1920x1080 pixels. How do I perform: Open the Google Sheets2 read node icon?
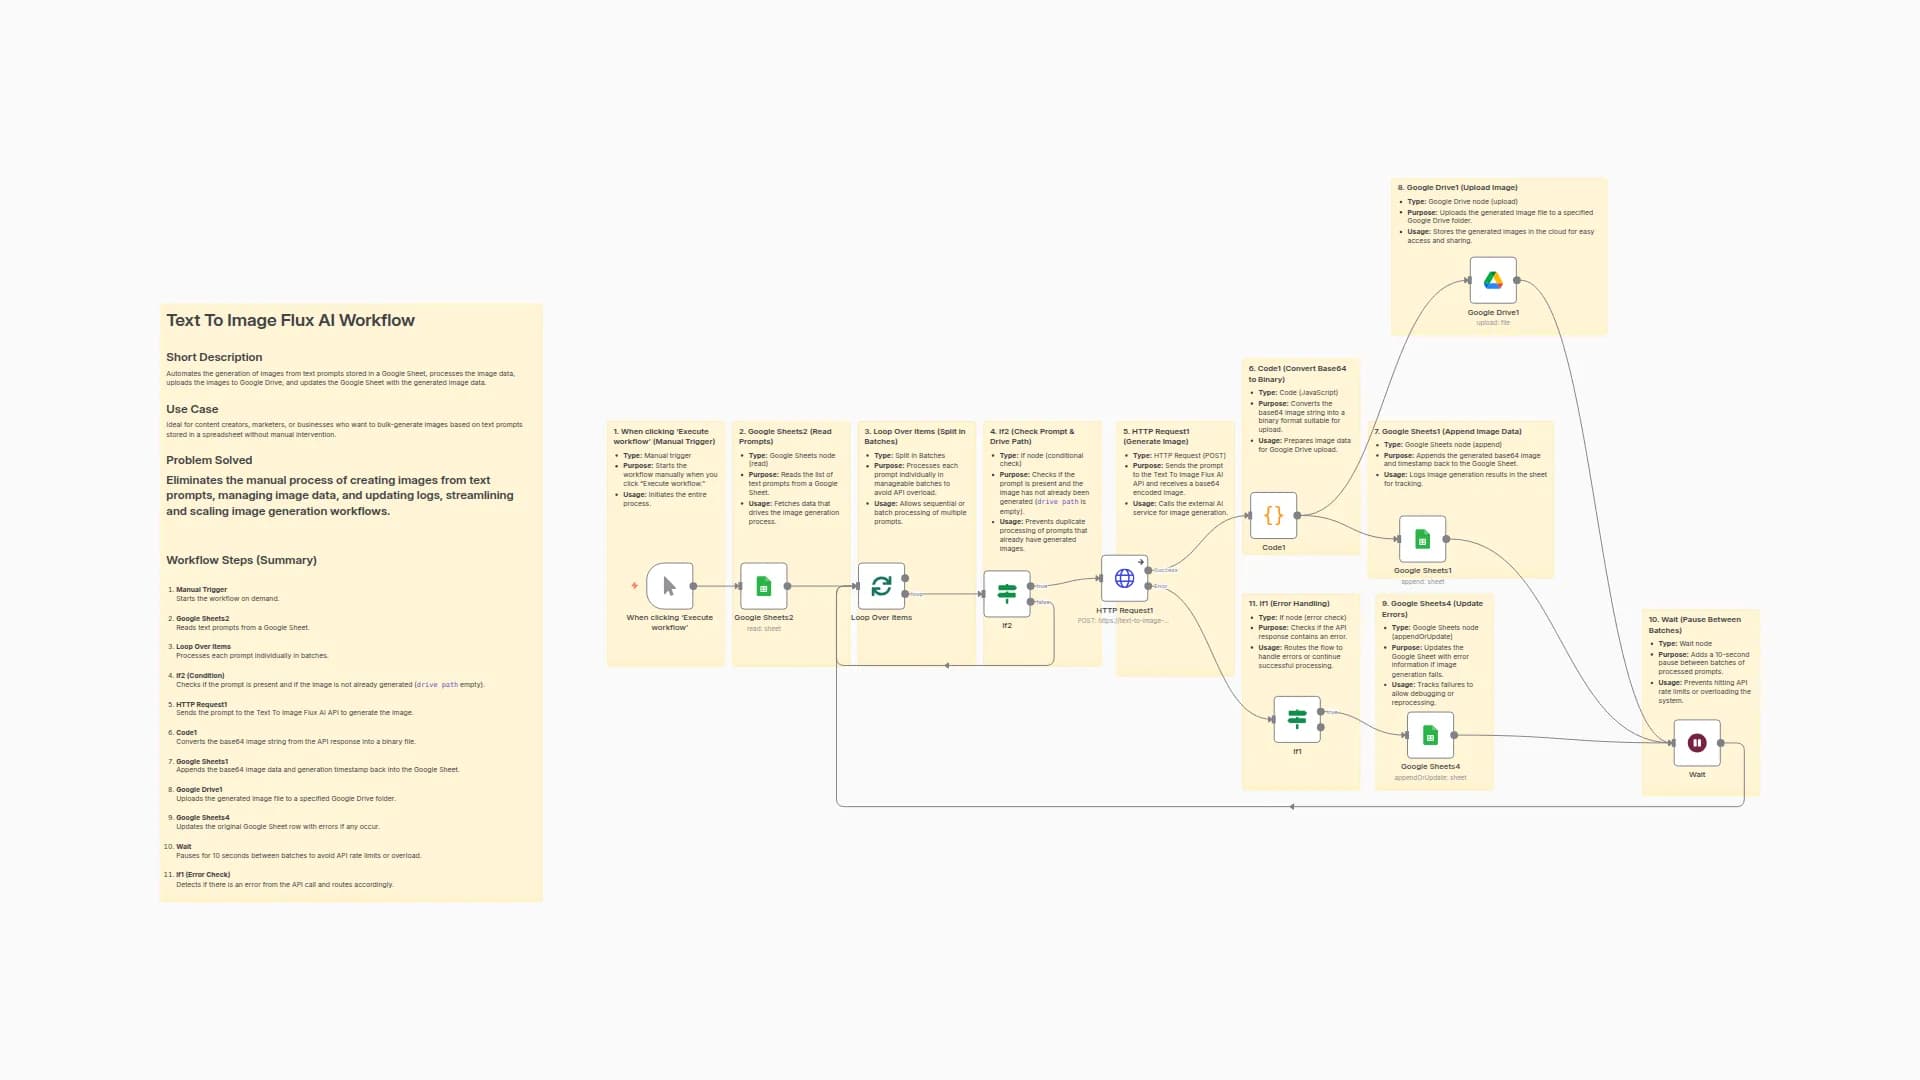(x=763, y=585)
